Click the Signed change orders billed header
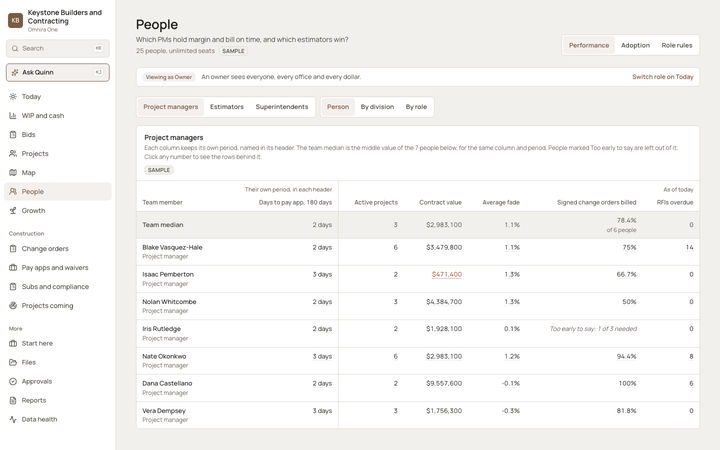The height and width of the screenshot is (450, 720). 596,202
